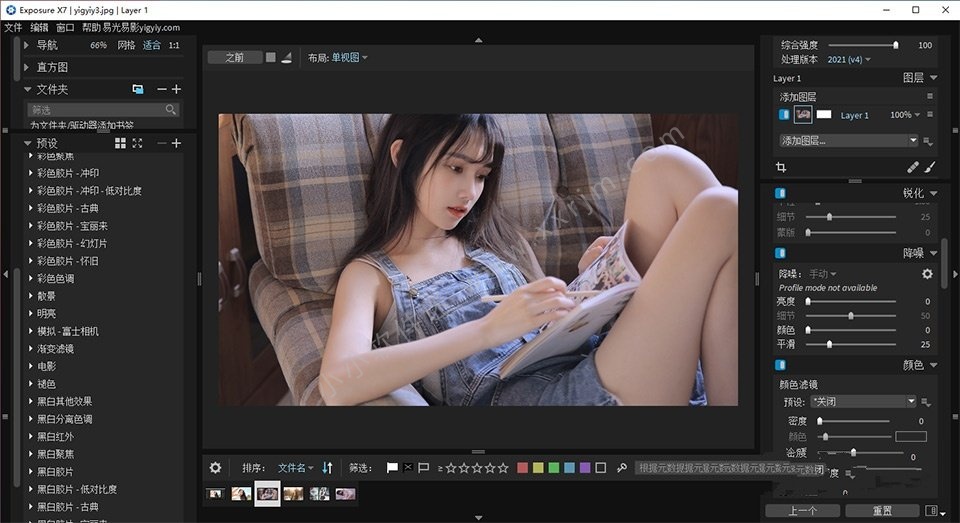Expand presets panel fullscreen icon

(137, 143)
